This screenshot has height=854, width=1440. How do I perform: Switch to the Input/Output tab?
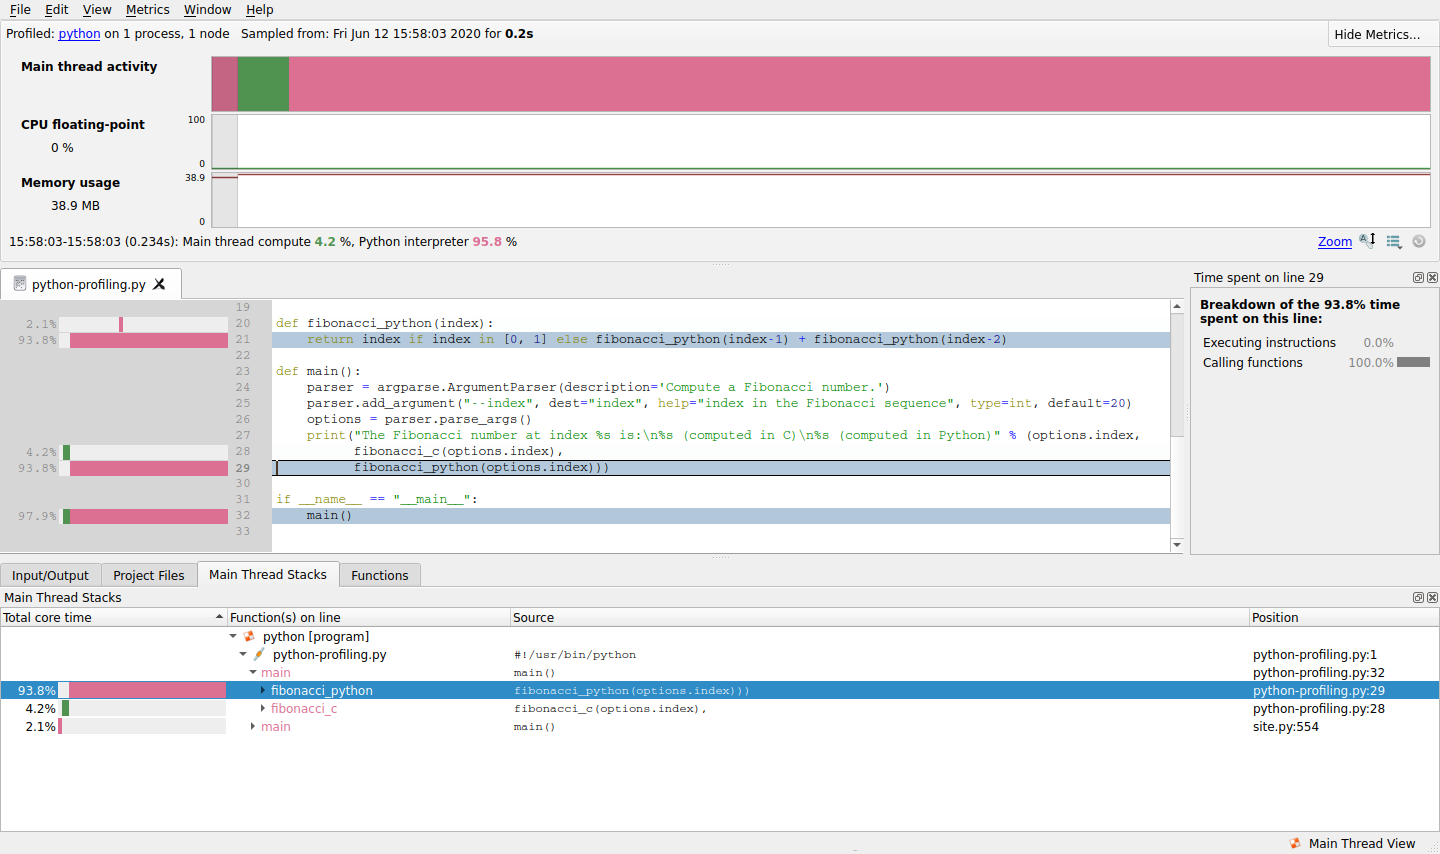coord(50,575)
